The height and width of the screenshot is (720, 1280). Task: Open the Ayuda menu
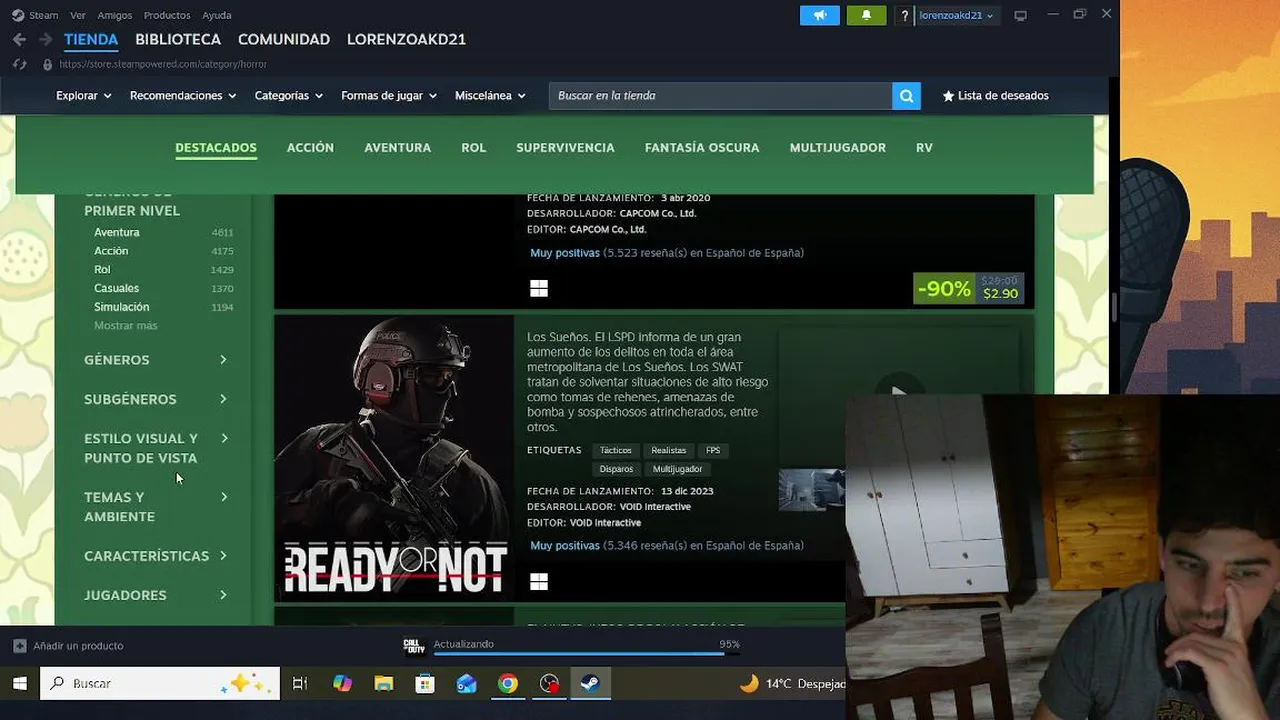click(217, 15)
